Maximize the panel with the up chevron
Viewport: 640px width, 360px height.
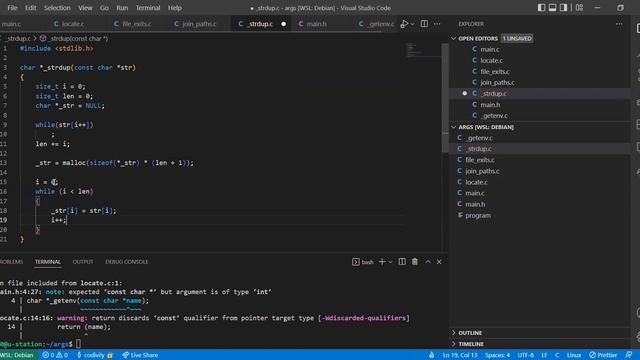428,262
